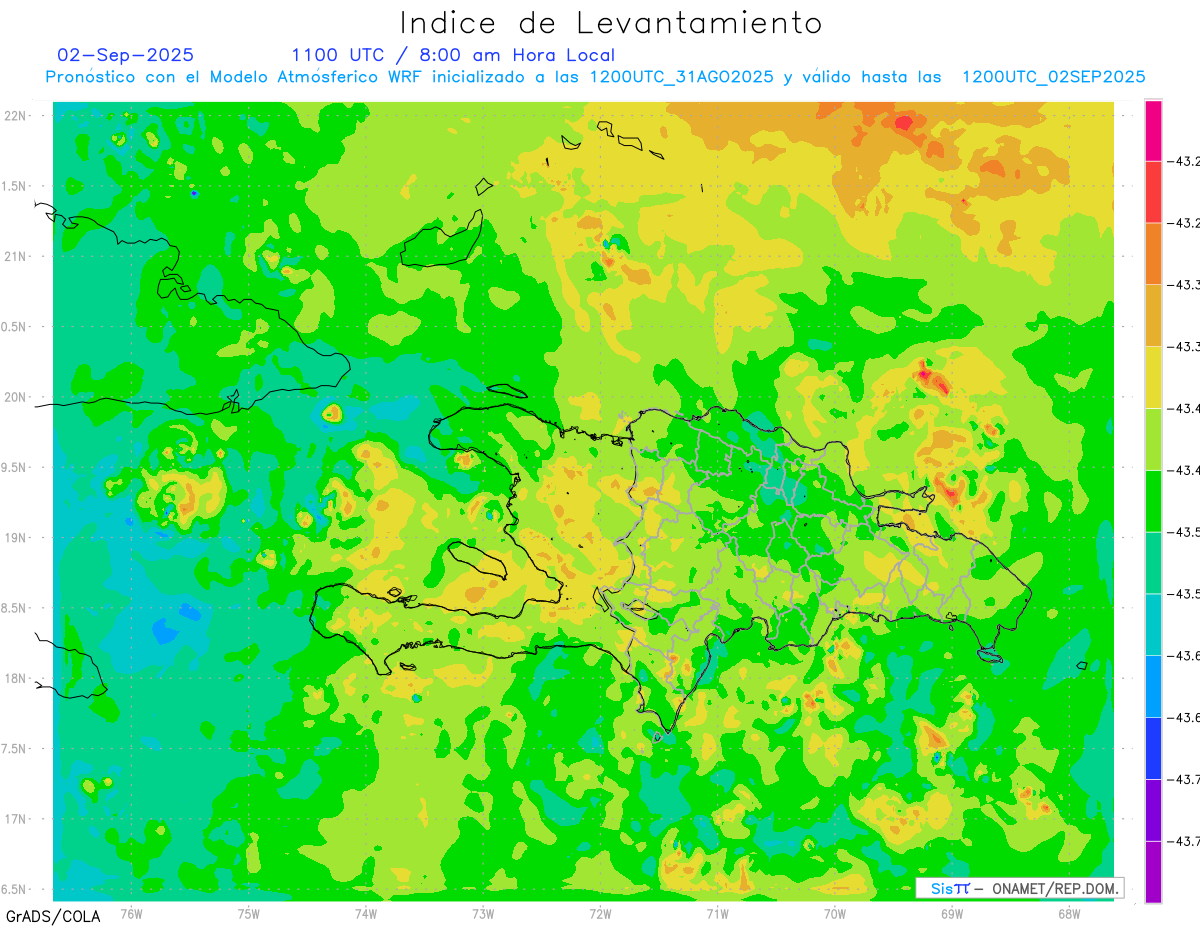Click the '17N' latitude label
Screen dimensions: 1200x927
click(x=15, y=819)
